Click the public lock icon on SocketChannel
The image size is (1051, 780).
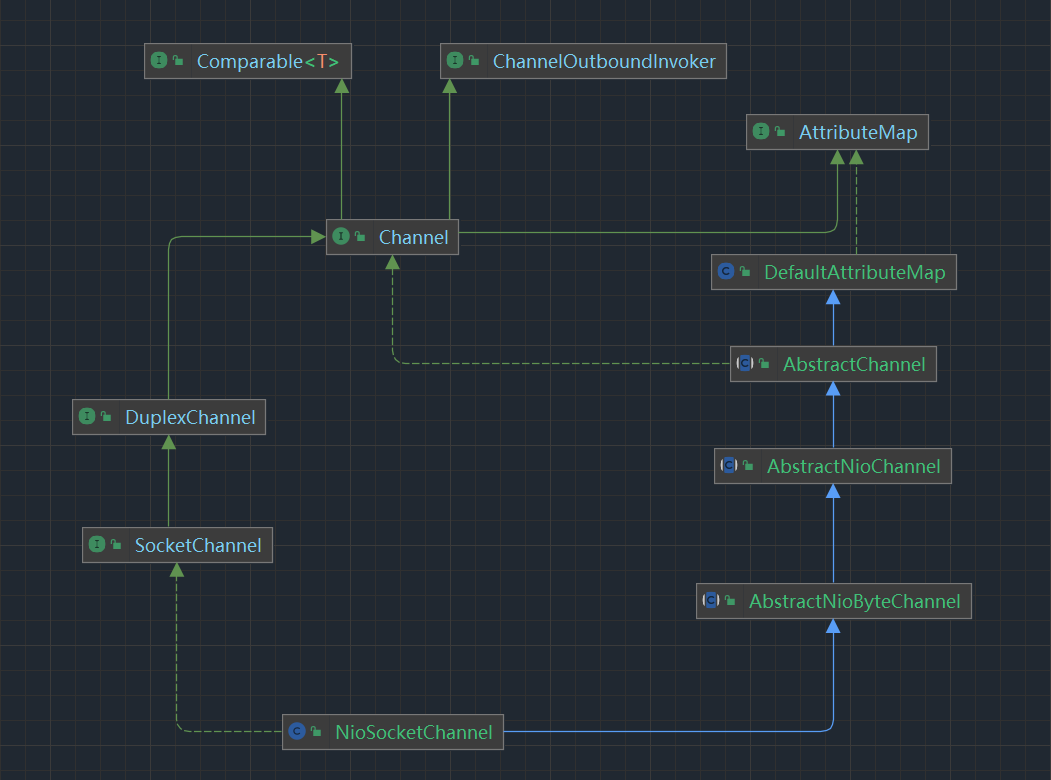[116, 546]
